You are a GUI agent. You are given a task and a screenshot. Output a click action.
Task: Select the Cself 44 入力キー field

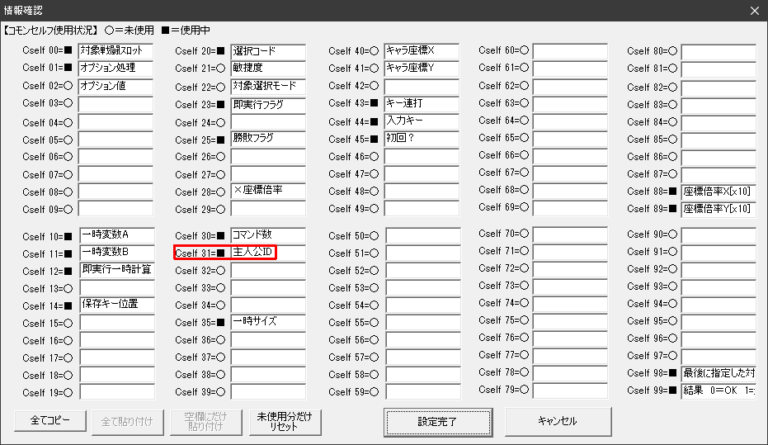point(421,121)
